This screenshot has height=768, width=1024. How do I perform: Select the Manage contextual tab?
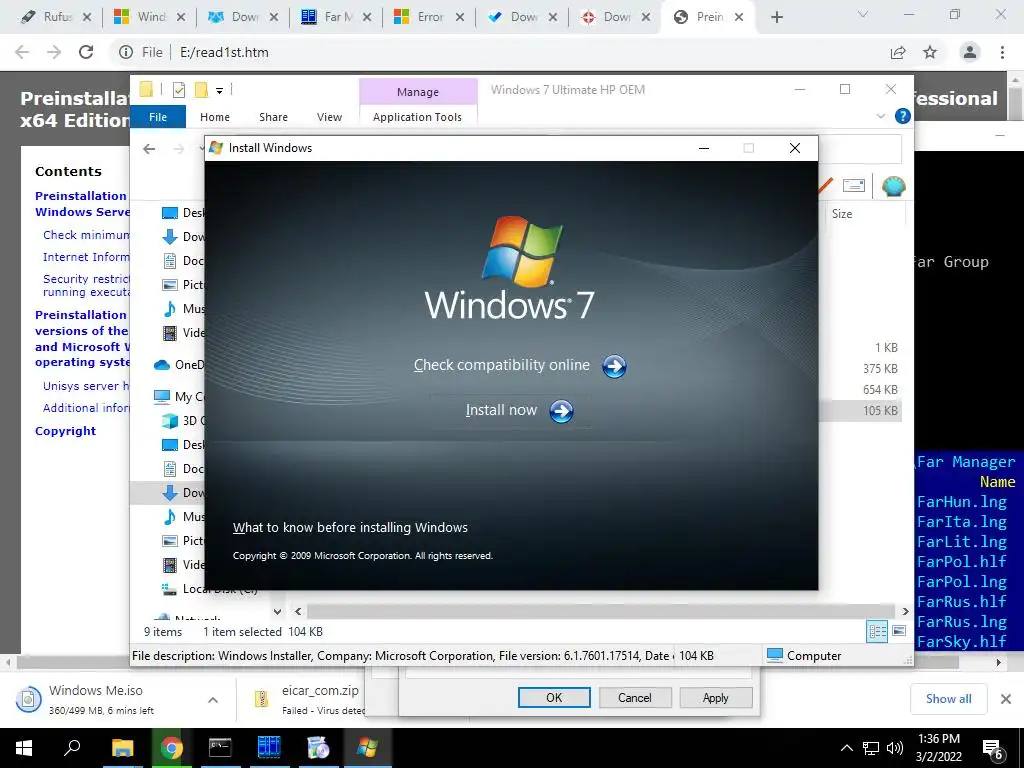pyautogui.click(x=418, y=92)
